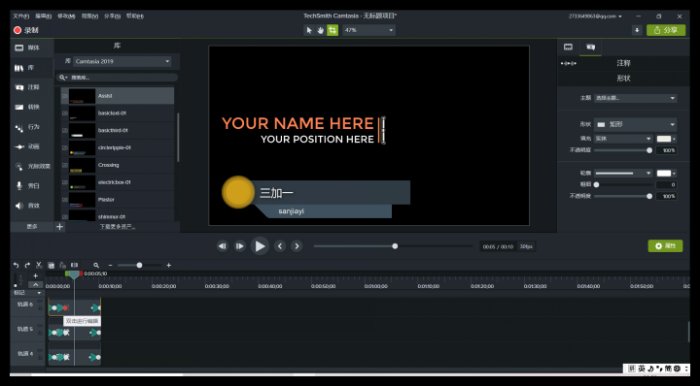Toggle checkbox beside basictext-01 library item
700x386 pixels.
coord(65,113)
